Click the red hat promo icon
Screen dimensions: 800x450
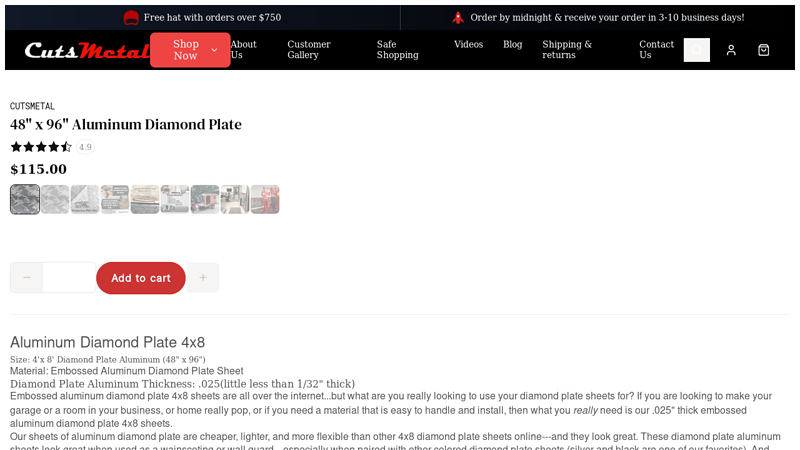point(131,17)
